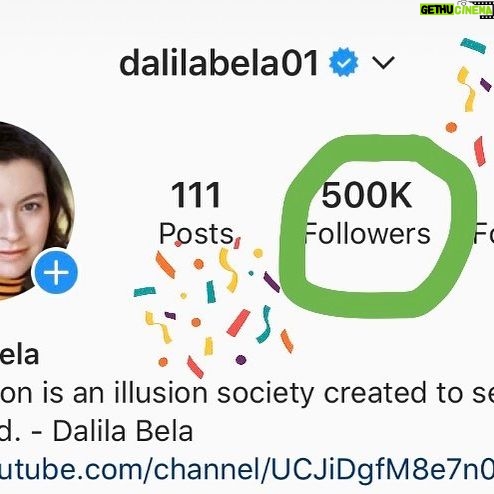The width and height of the screenshot is (494, 494).
Task: Open the Posts label
Action: point(196,234)
